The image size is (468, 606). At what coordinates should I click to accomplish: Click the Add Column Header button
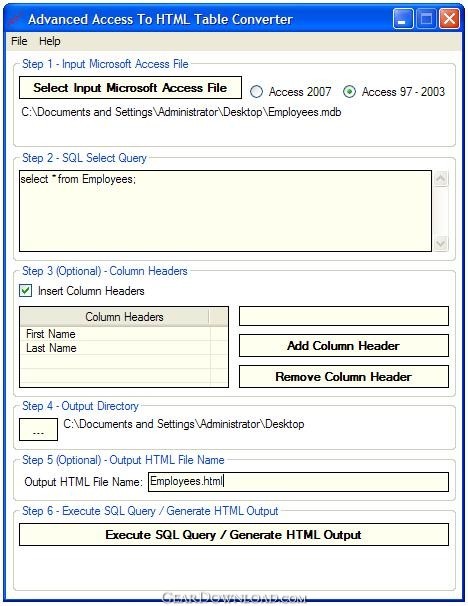click(344, 346)
